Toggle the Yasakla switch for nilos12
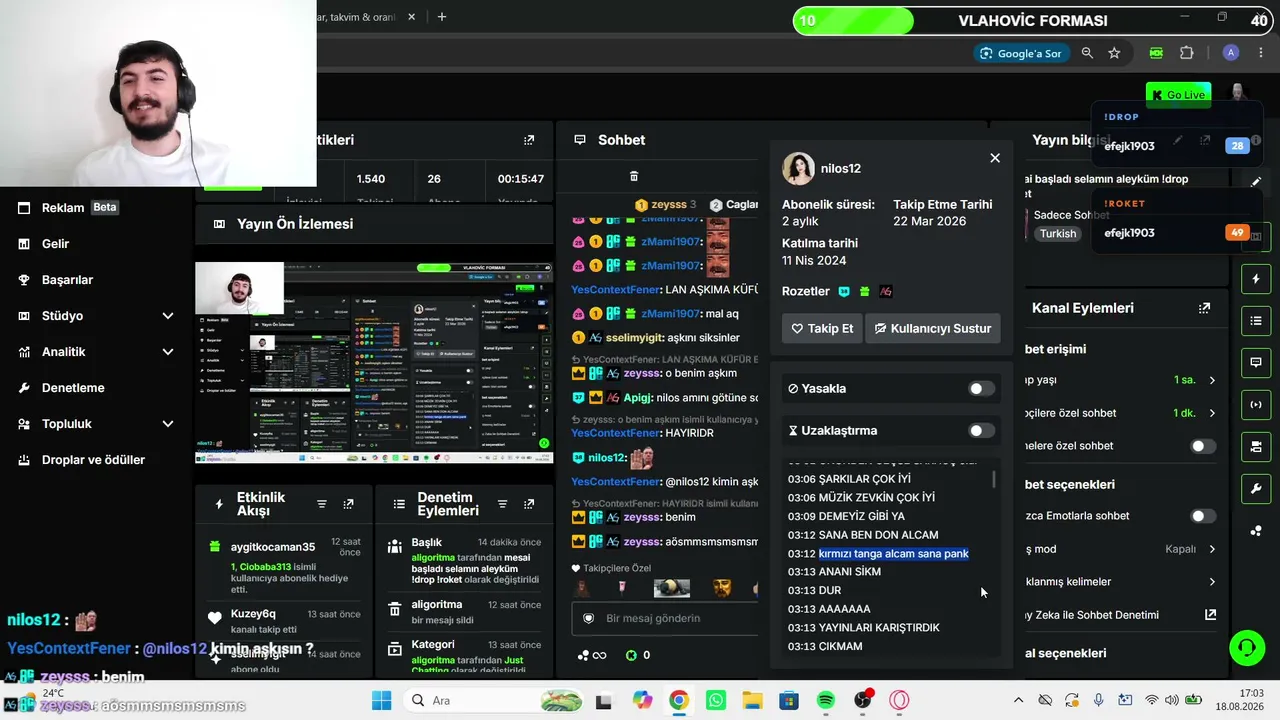Image resolution: width=1280 pixels, height=720 pixels. pyautogui.click(x=982, y=389)
